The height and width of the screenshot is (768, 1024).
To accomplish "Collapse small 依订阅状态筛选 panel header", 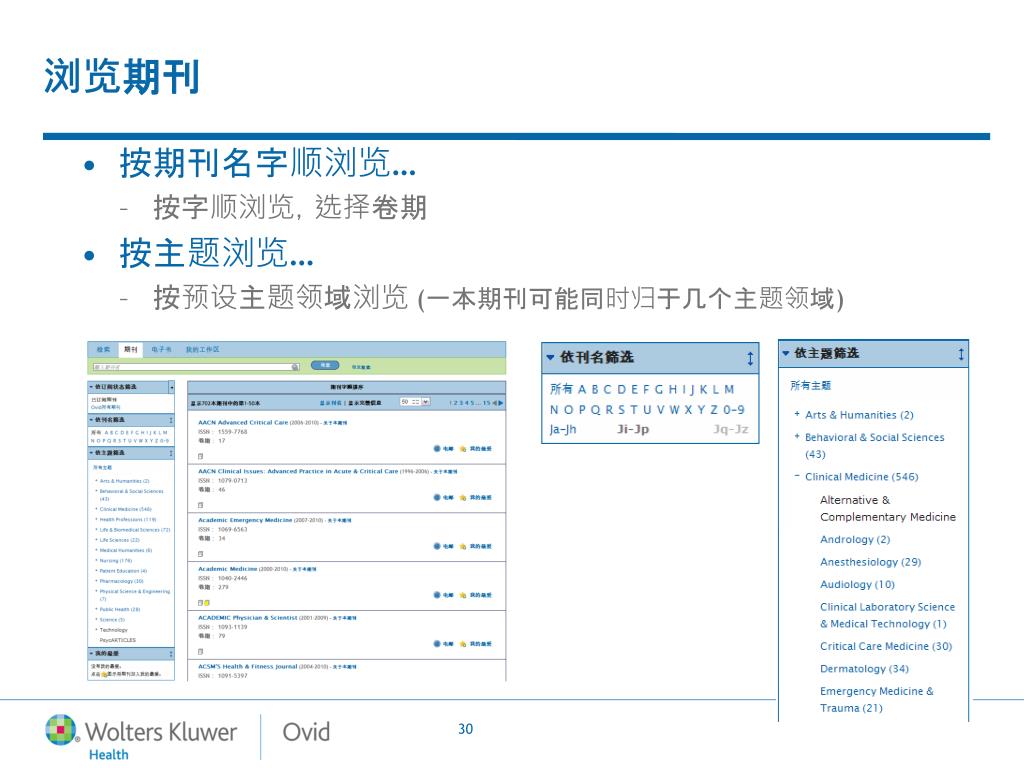I will 131,387.
